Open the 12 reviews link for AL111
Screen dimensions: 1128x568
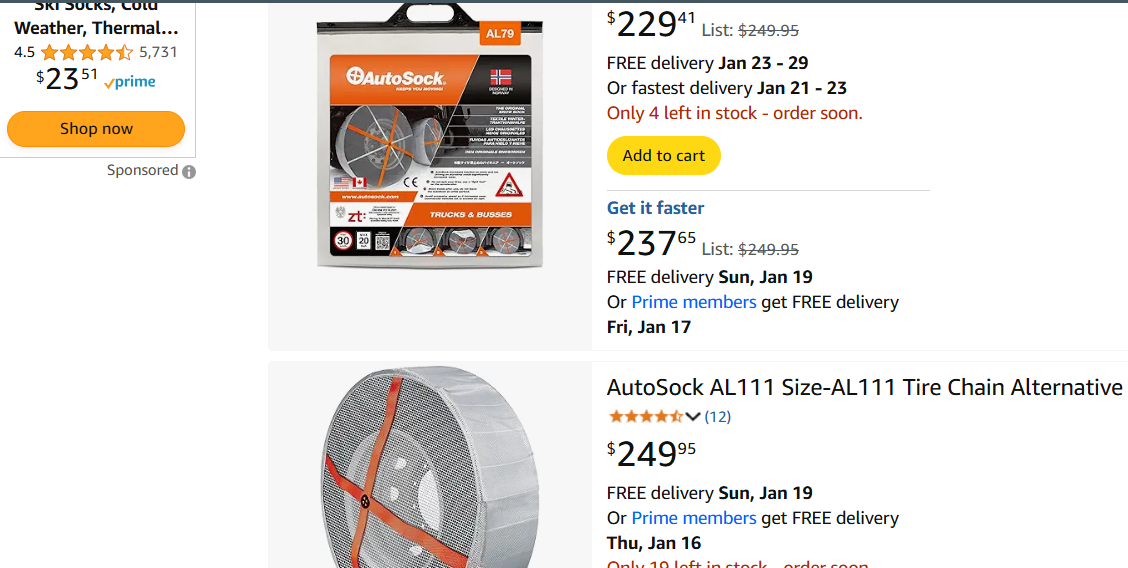(x=717, y=416)
